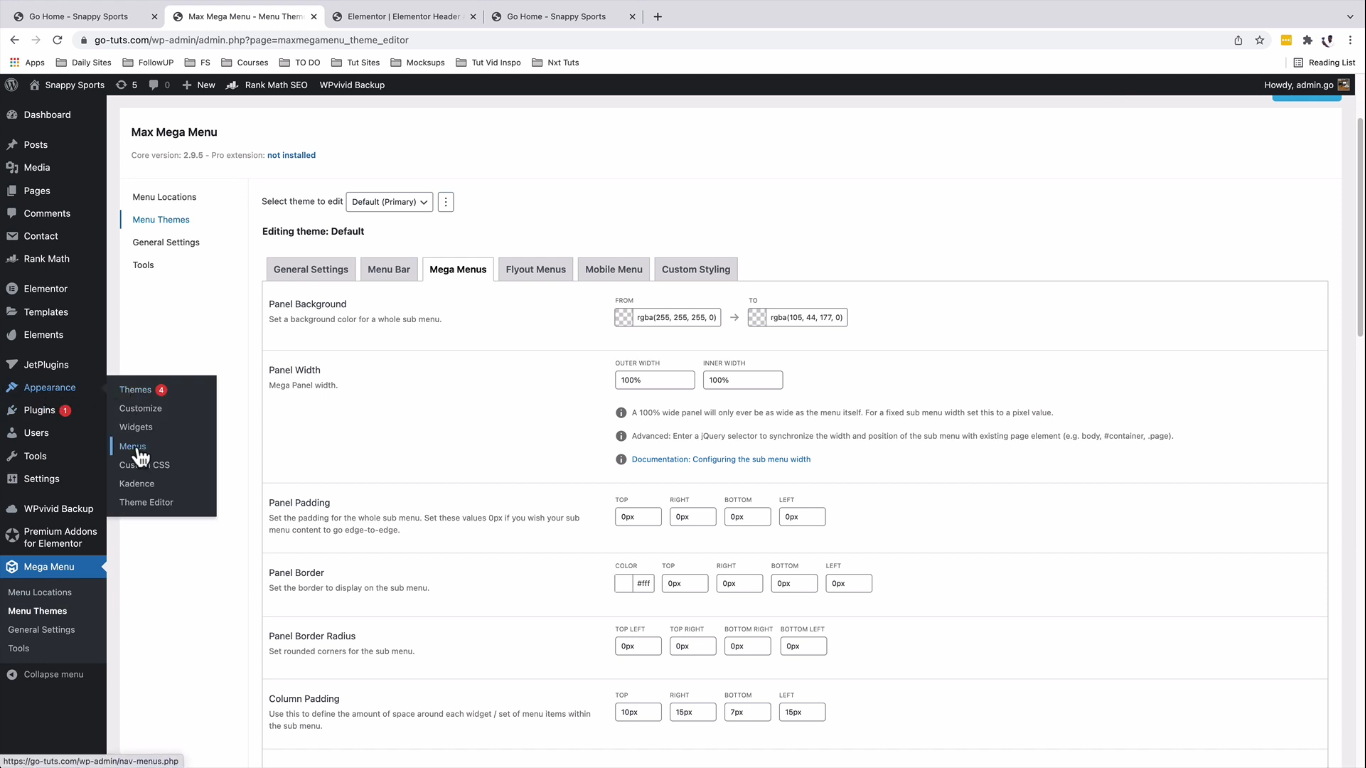Viewport: 1366px width, 768px height.
Task: Pick Panel Background FROM color swatch
Action: pyautogui.click(x=624, y=318)
